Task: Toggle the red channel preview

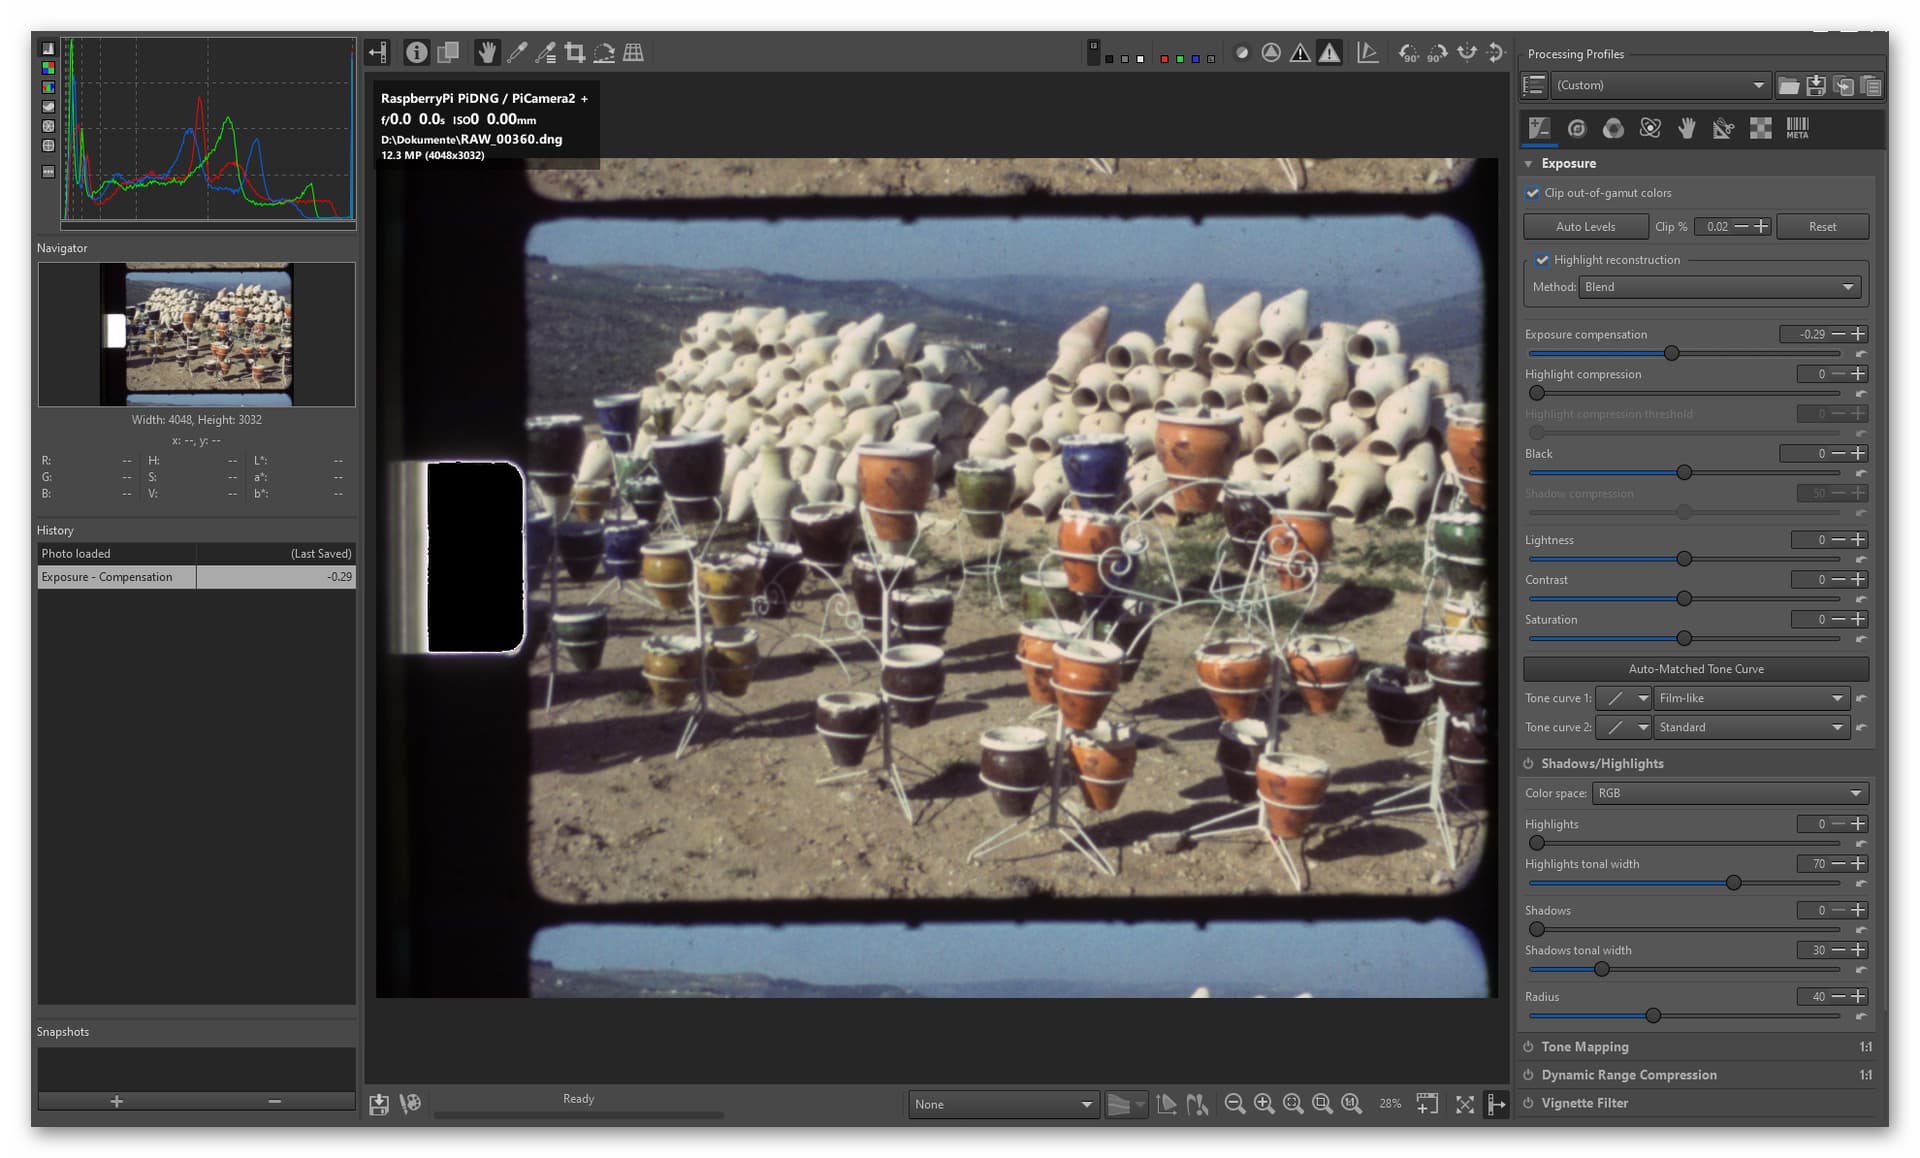Action: [x=1164, y=59]
